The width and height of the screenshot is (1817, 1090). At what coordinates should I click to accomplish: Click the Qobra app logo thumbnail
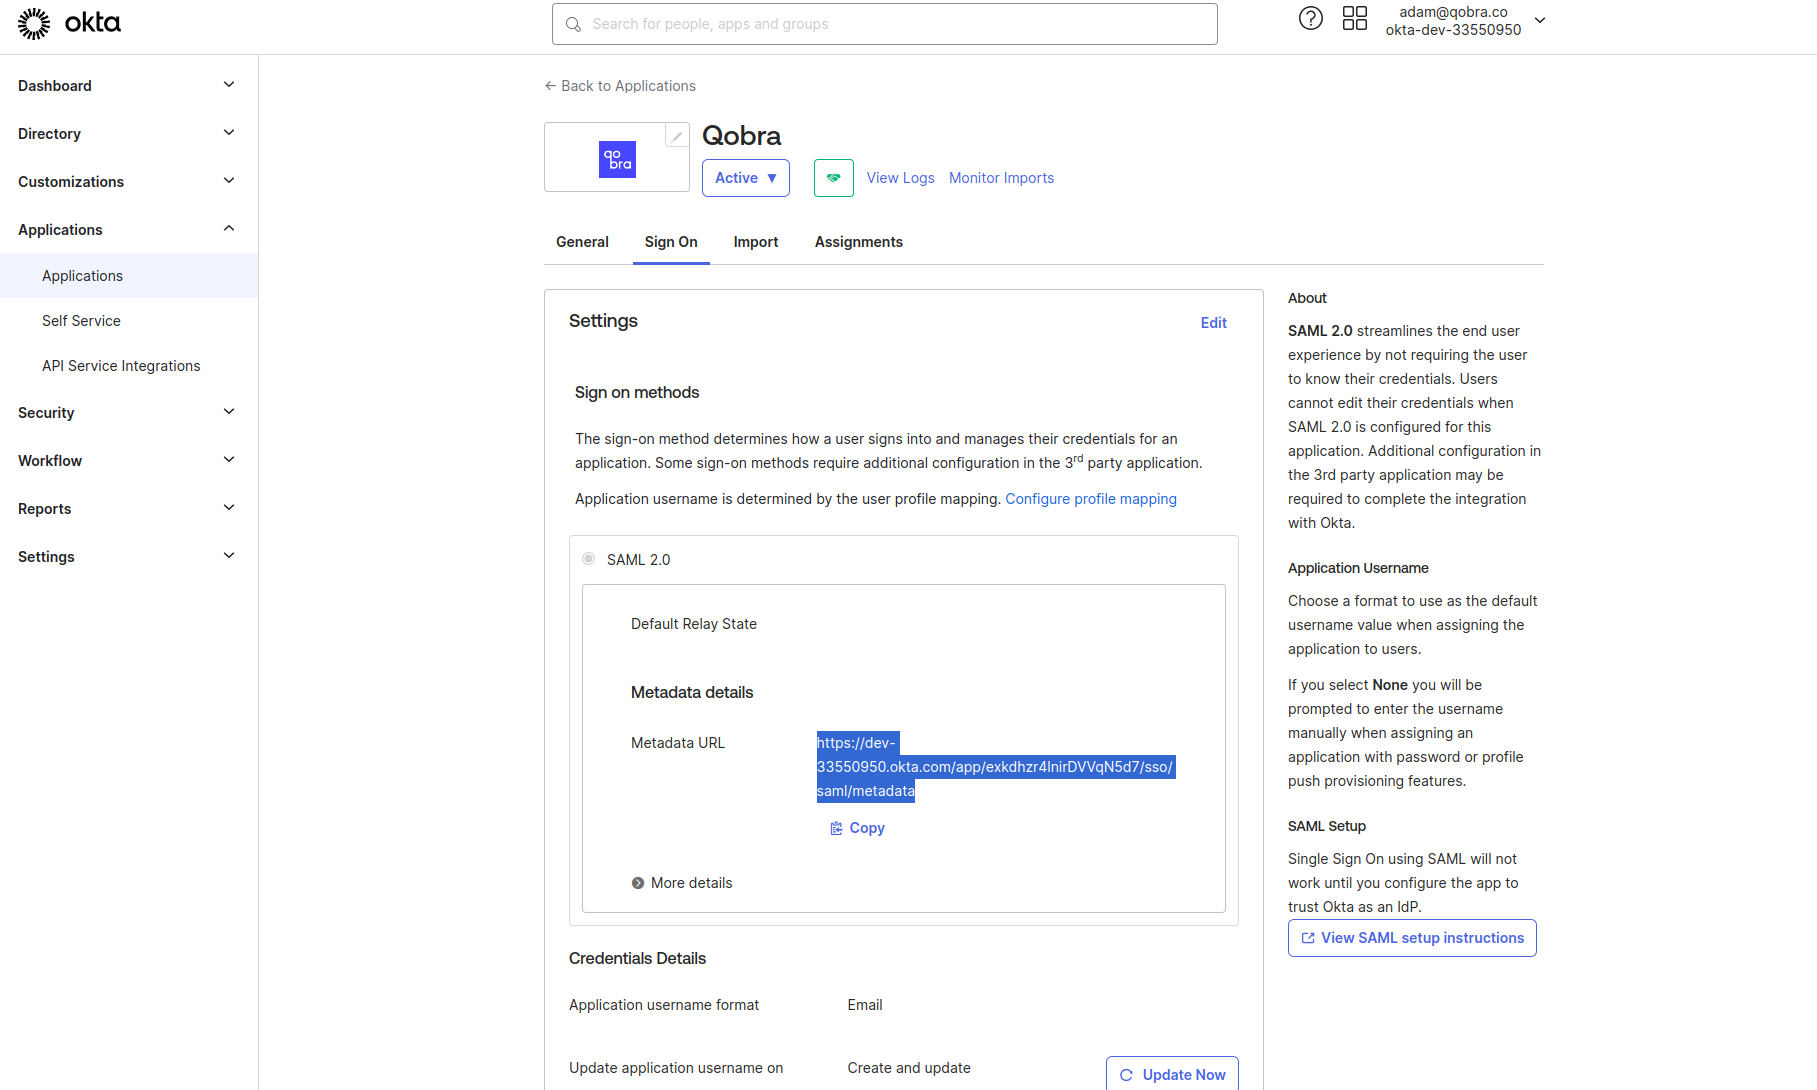[x=617, y=159]
